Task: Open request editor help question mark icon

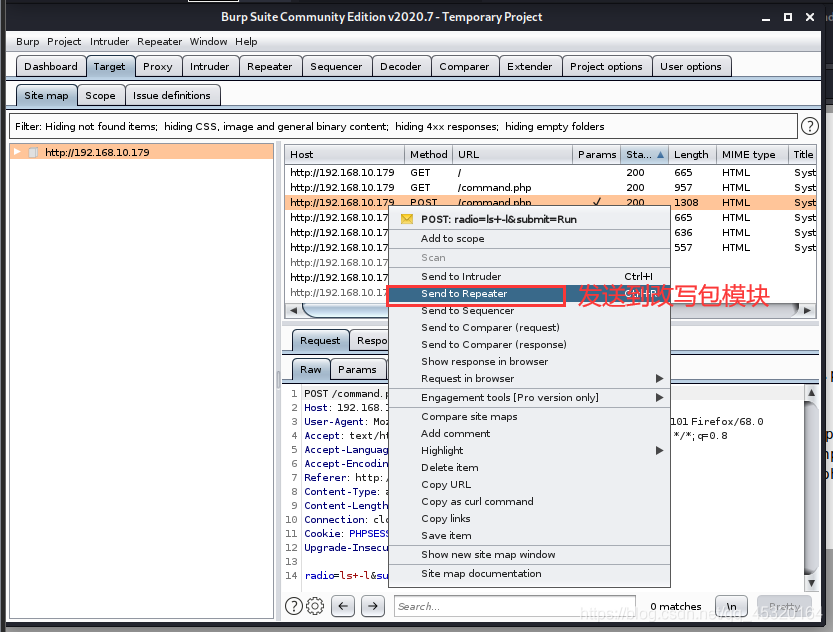Action: [x=294, y=606]
